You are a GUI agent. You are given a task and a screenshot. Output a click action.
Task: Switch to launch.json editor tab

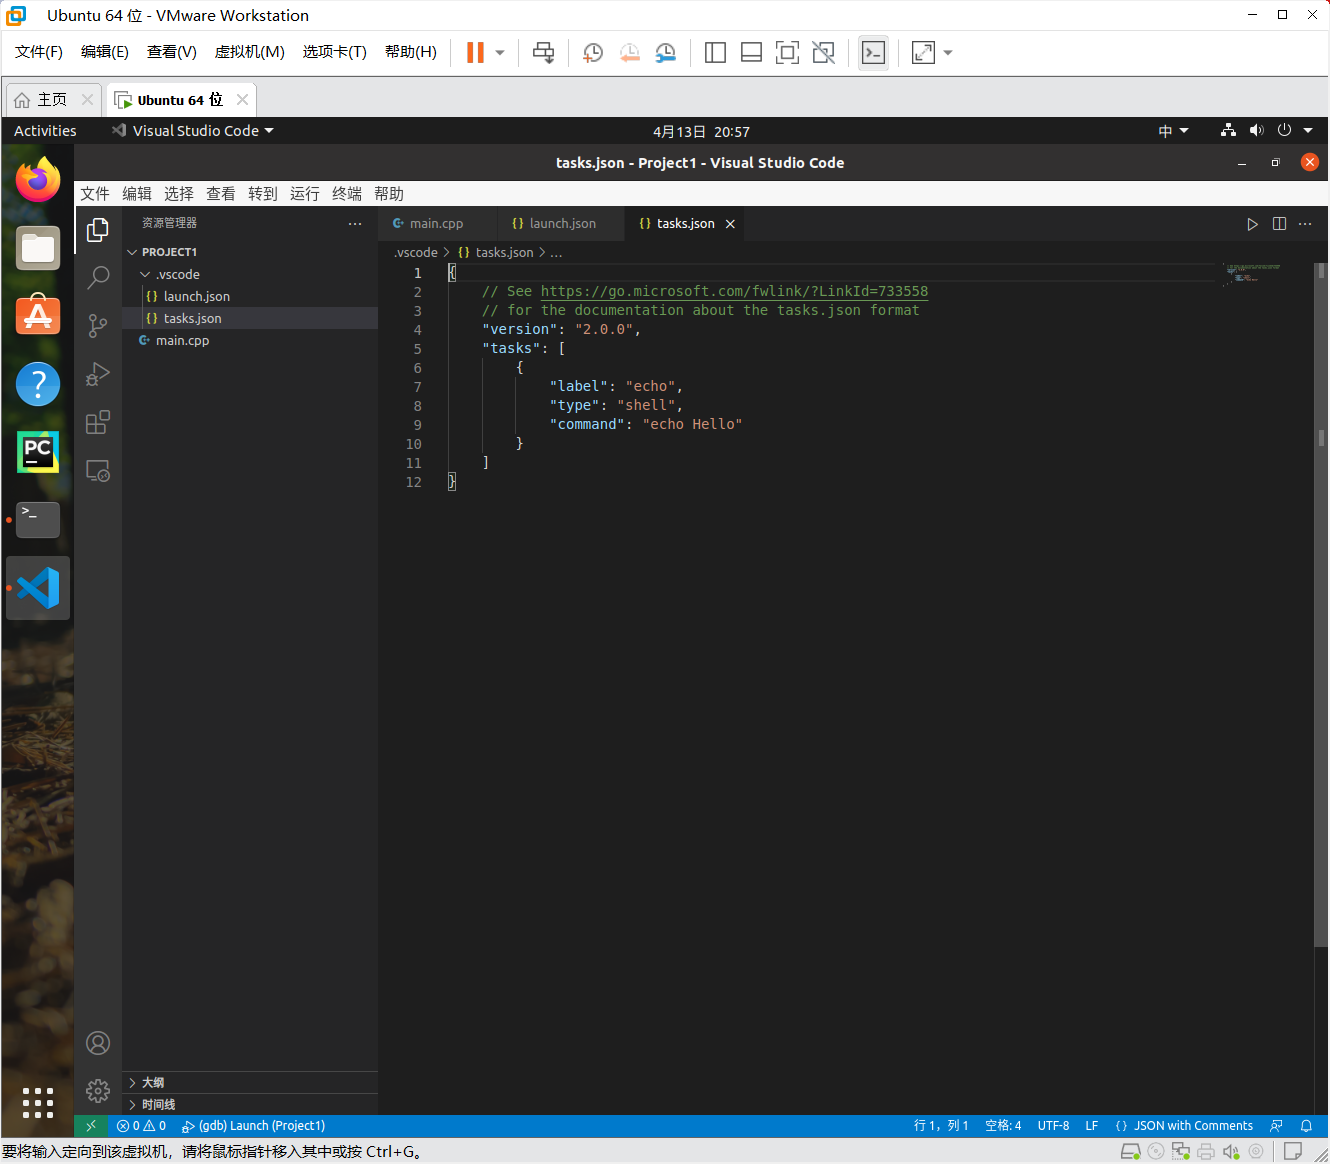[x=561, y=224]
